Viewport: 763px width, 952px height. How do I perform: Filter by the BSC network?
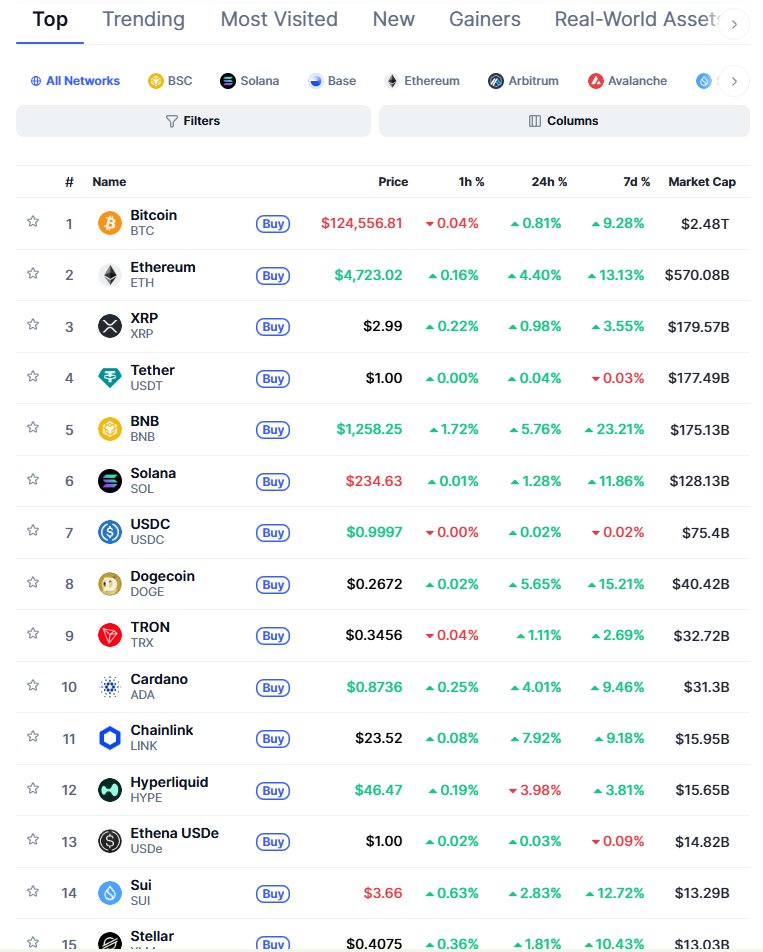170,81
